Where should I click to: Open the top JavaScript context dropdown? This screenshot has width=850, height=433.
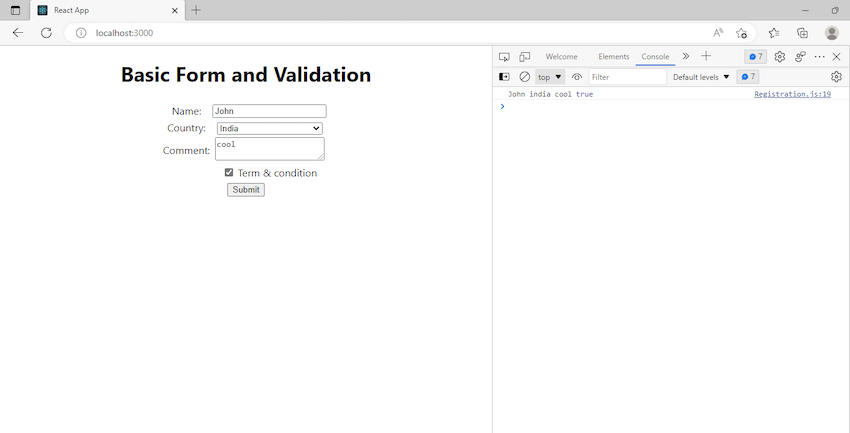click(x=550, y=77)
